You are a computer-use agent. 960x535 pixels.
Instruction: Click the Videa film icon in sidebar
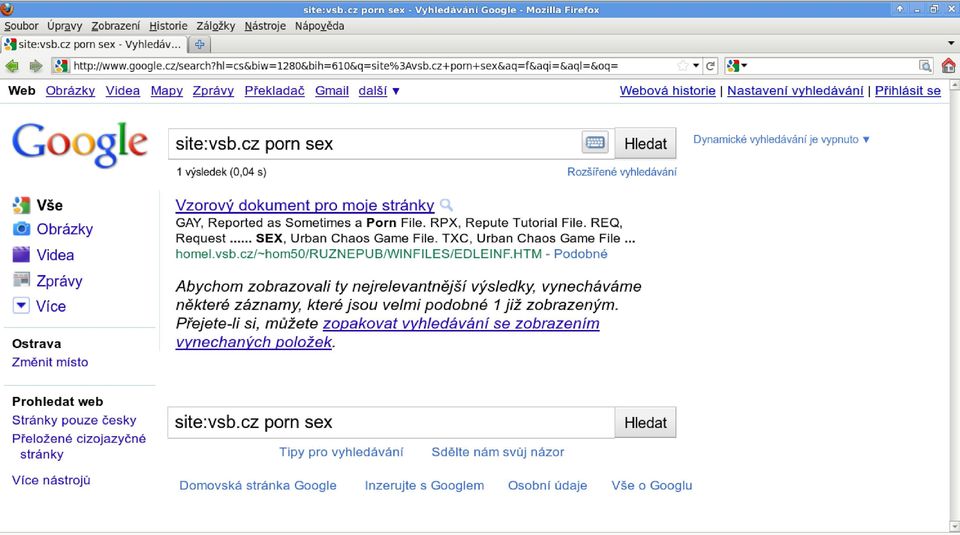click(x=21, y=255)
